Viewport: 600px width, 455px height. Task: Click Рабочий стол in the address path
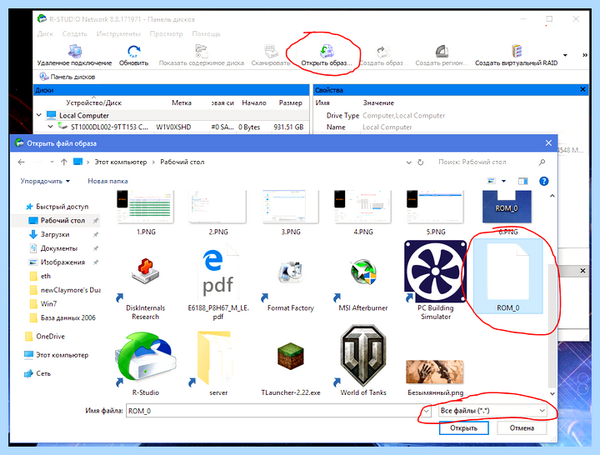(182, 162)
